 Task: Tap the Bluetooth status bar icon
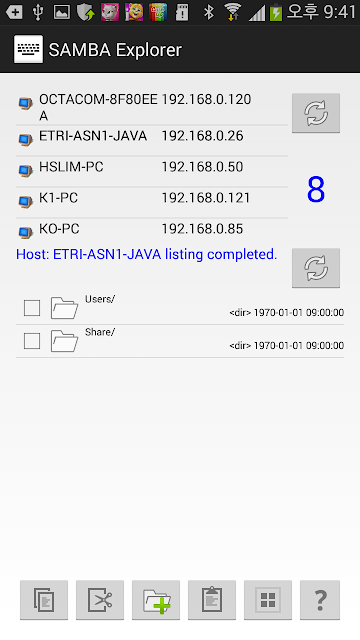(x=209, y=12)
